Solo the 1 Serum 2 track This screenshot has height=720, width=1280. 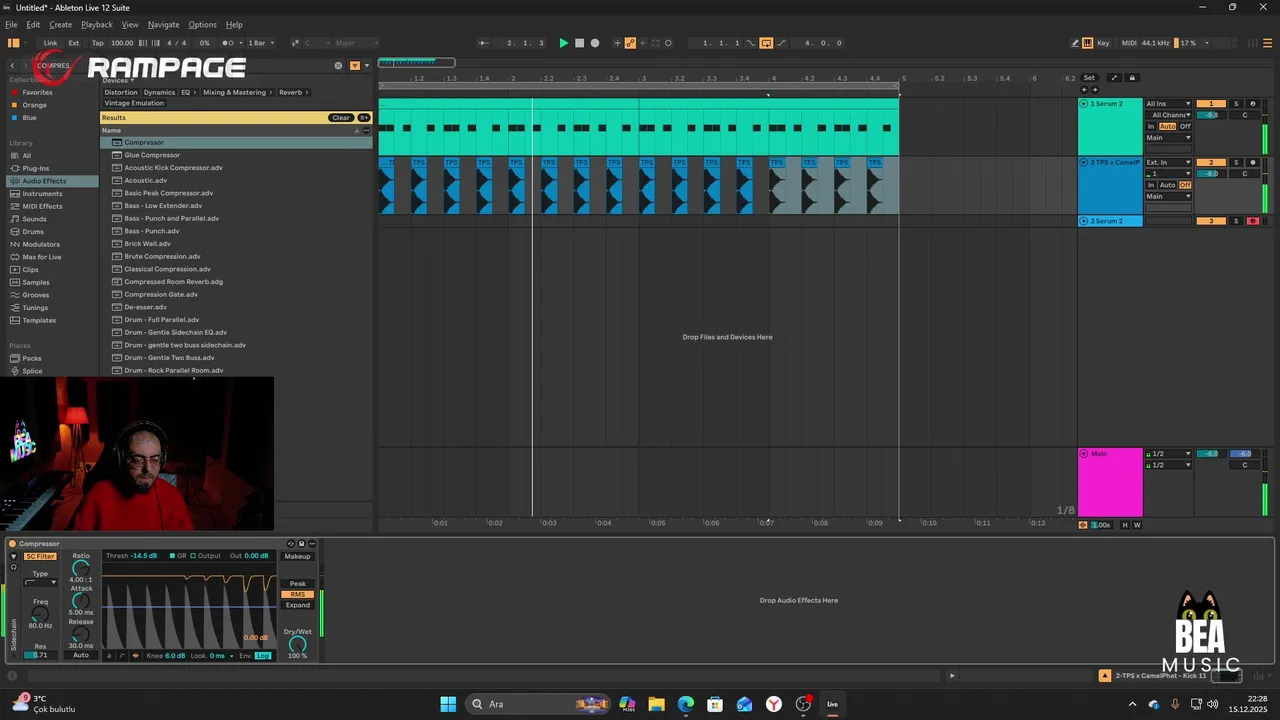coord(1235,104)
